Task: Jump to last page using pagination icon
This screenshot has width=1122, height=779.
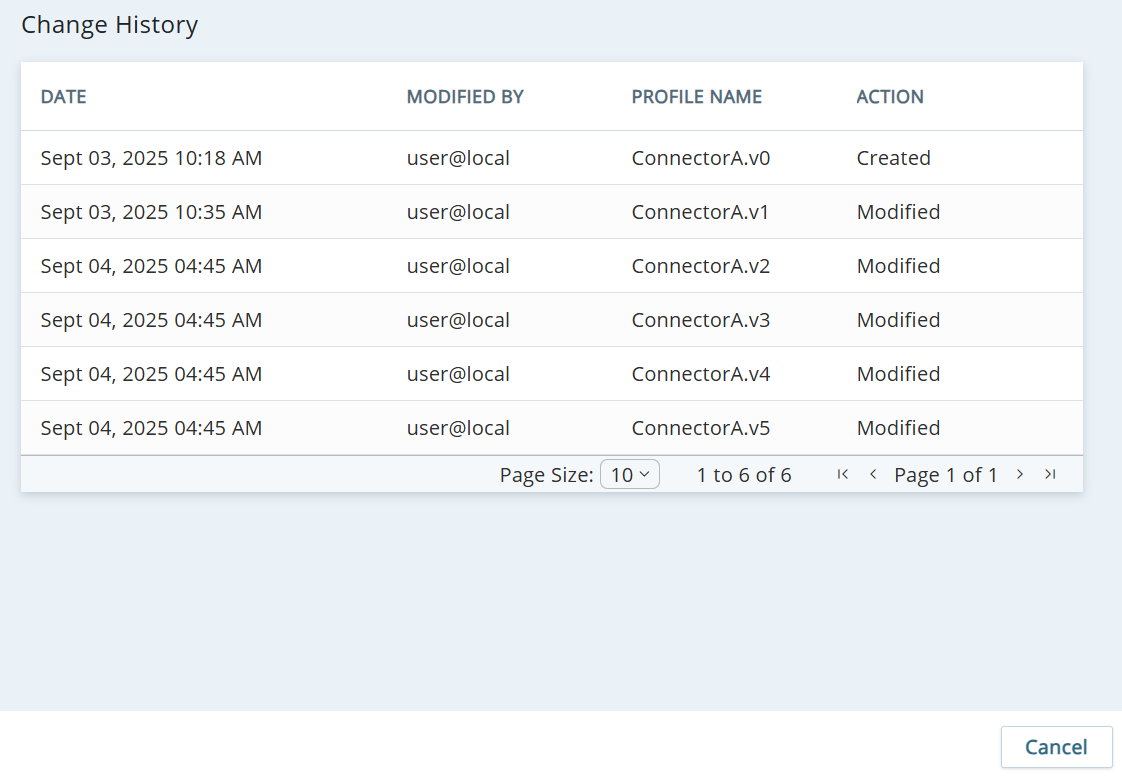Action: (x=1050, y=475)
